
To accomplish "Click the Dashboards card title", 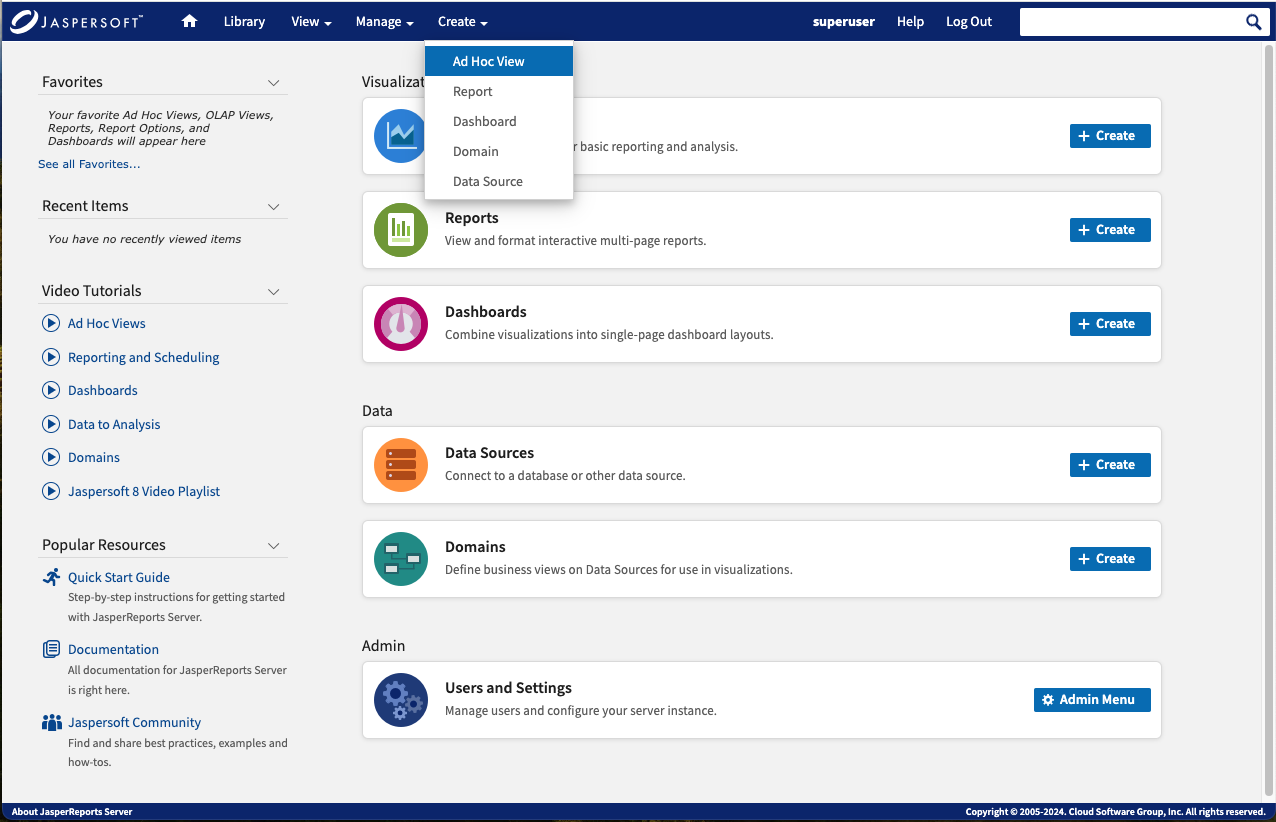I will point(486,312).
